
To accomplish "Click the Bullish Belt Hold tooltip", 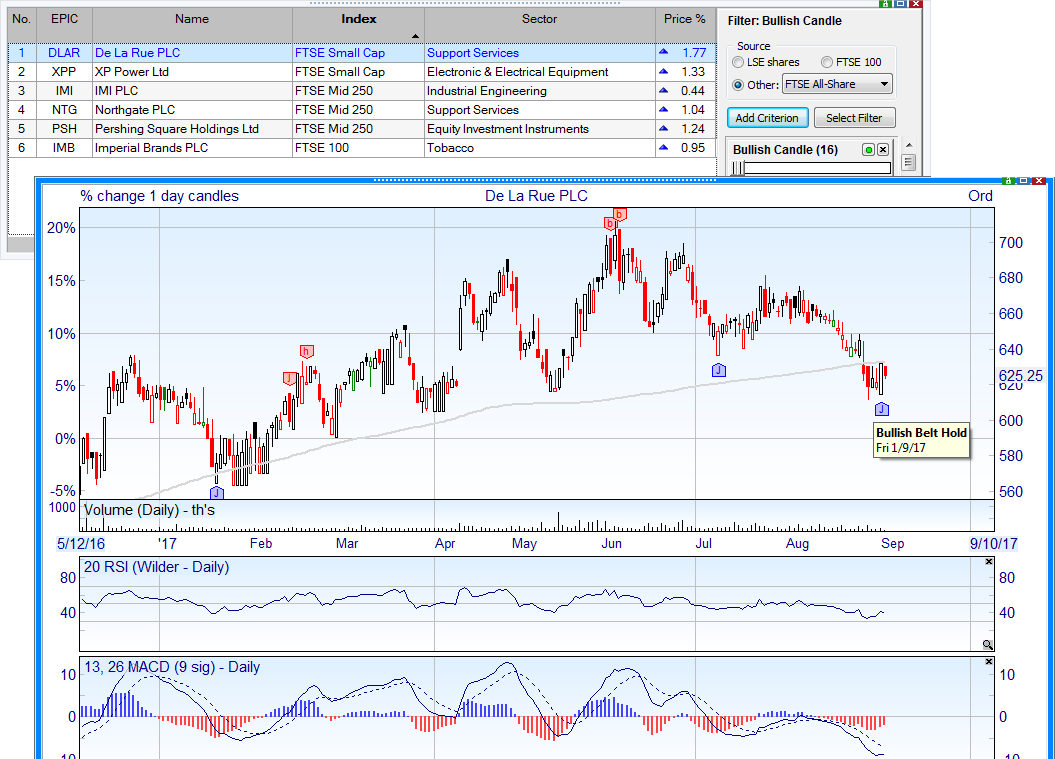I will point(921,440).
